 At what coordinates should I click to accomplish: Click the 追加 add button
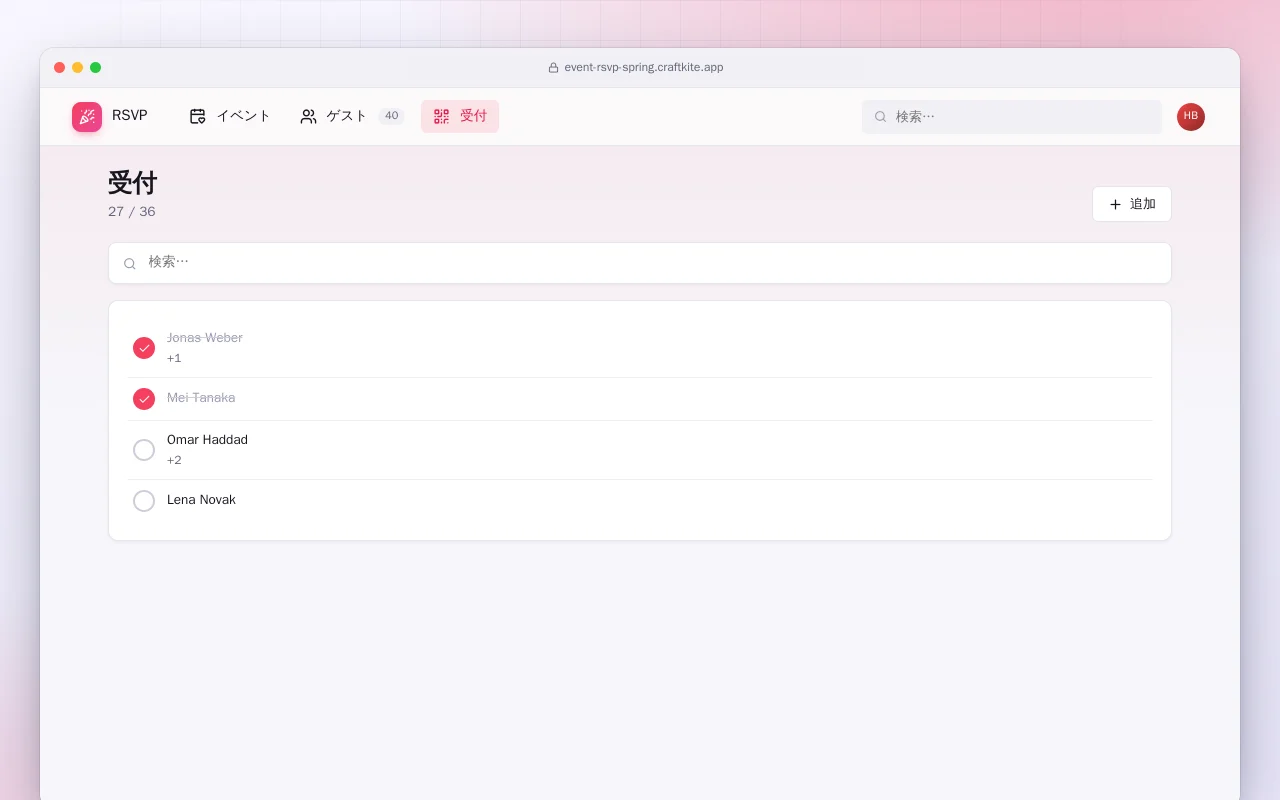coord(1132,204)
